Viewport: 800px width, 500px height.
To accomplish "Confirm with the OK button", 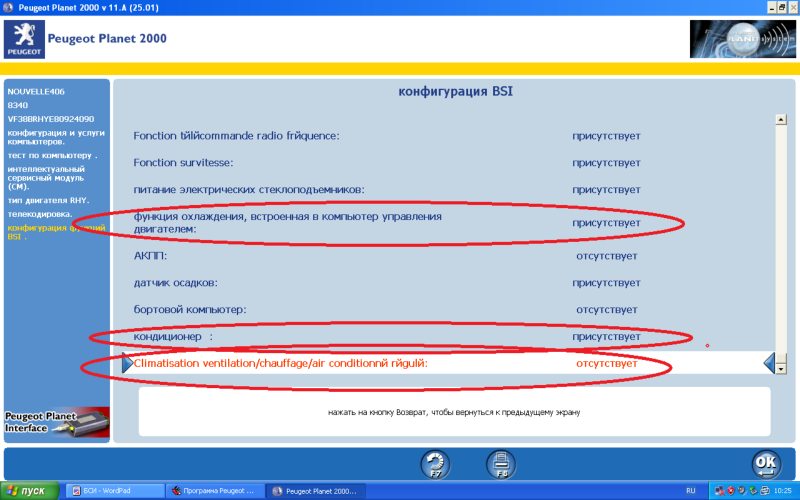I will [766, 464].
